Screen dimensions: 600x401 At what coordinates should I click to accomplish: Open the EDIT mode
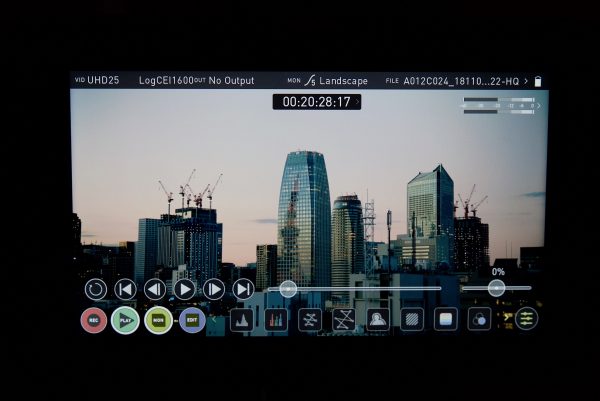pyautogui.click(x=192, y=320)
